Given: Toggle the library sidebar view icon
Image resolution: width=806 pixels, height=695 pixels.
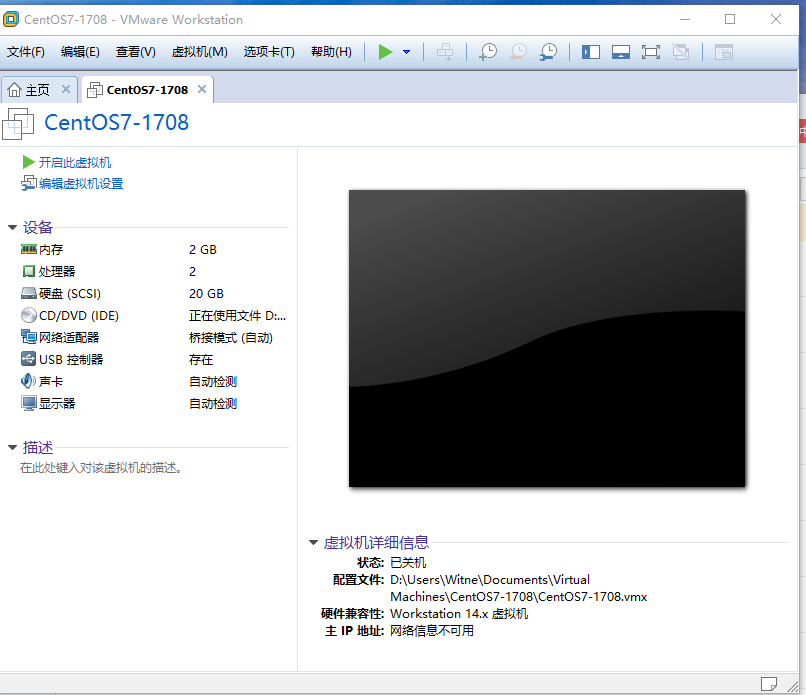Looking at the screenshot, I should tap(591, 52).
